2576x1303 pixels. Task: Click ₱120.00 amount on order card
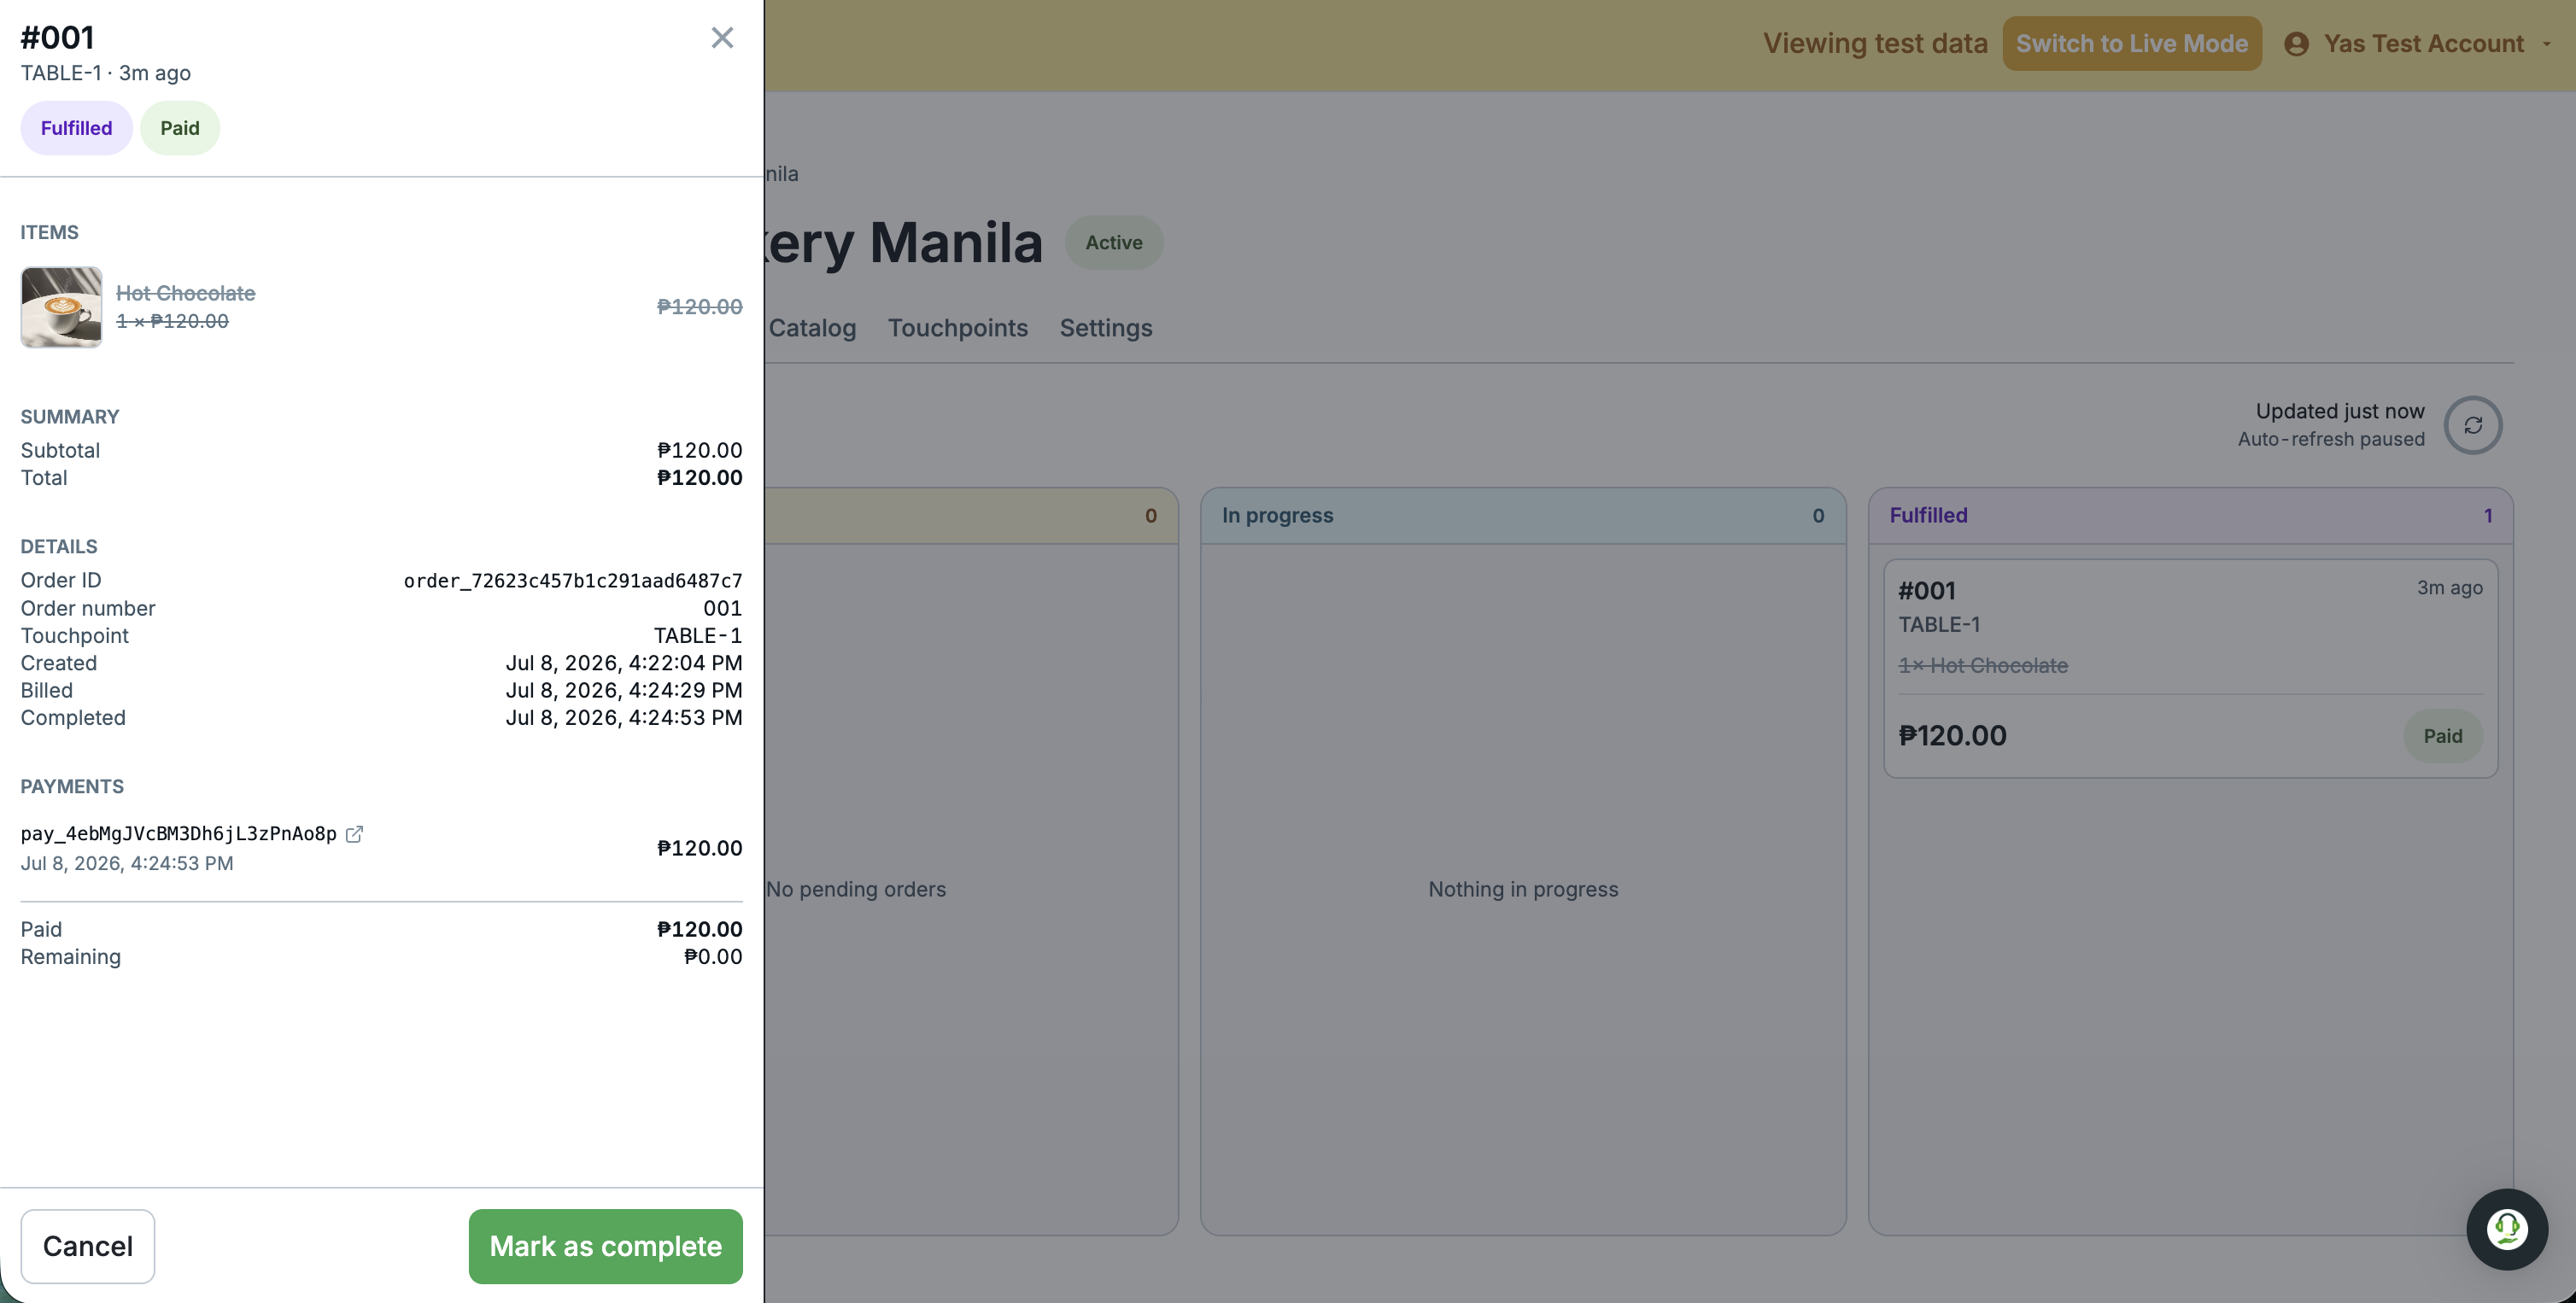pyautogui.click(x=1953, y=736)
